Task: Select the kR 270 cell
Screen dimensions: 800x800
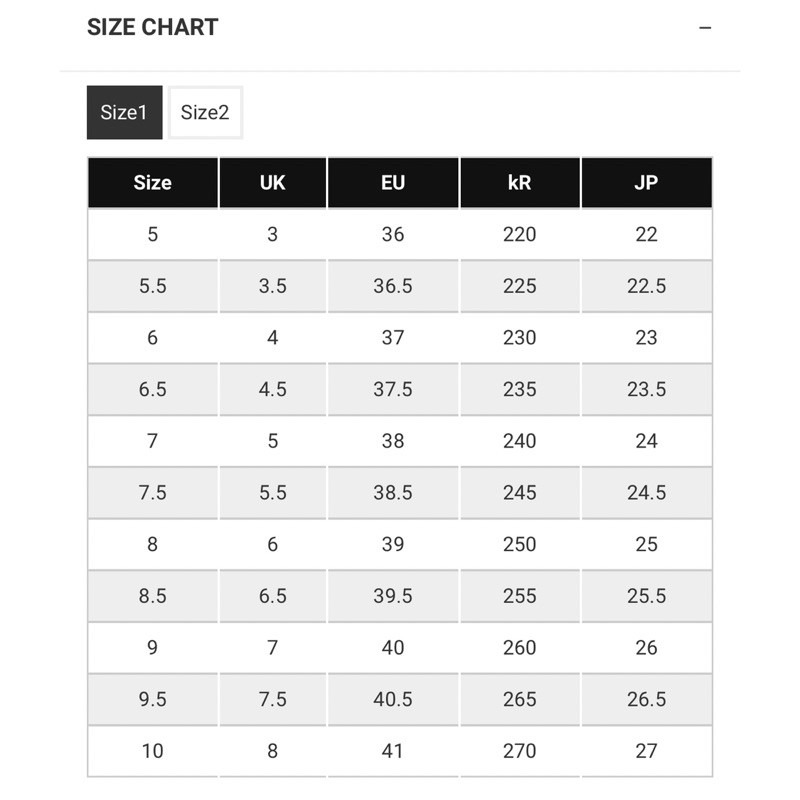Action: coord(520,751)
